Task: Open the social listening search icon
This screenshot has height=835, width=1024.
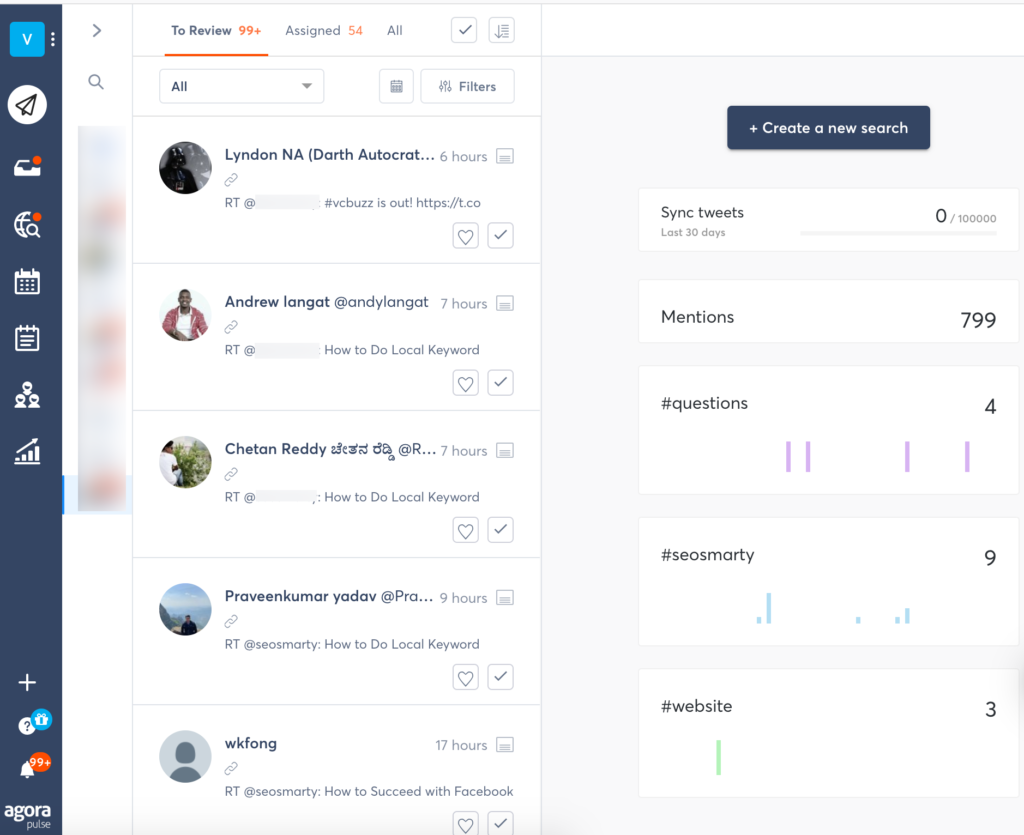Action: pos(27,226)
